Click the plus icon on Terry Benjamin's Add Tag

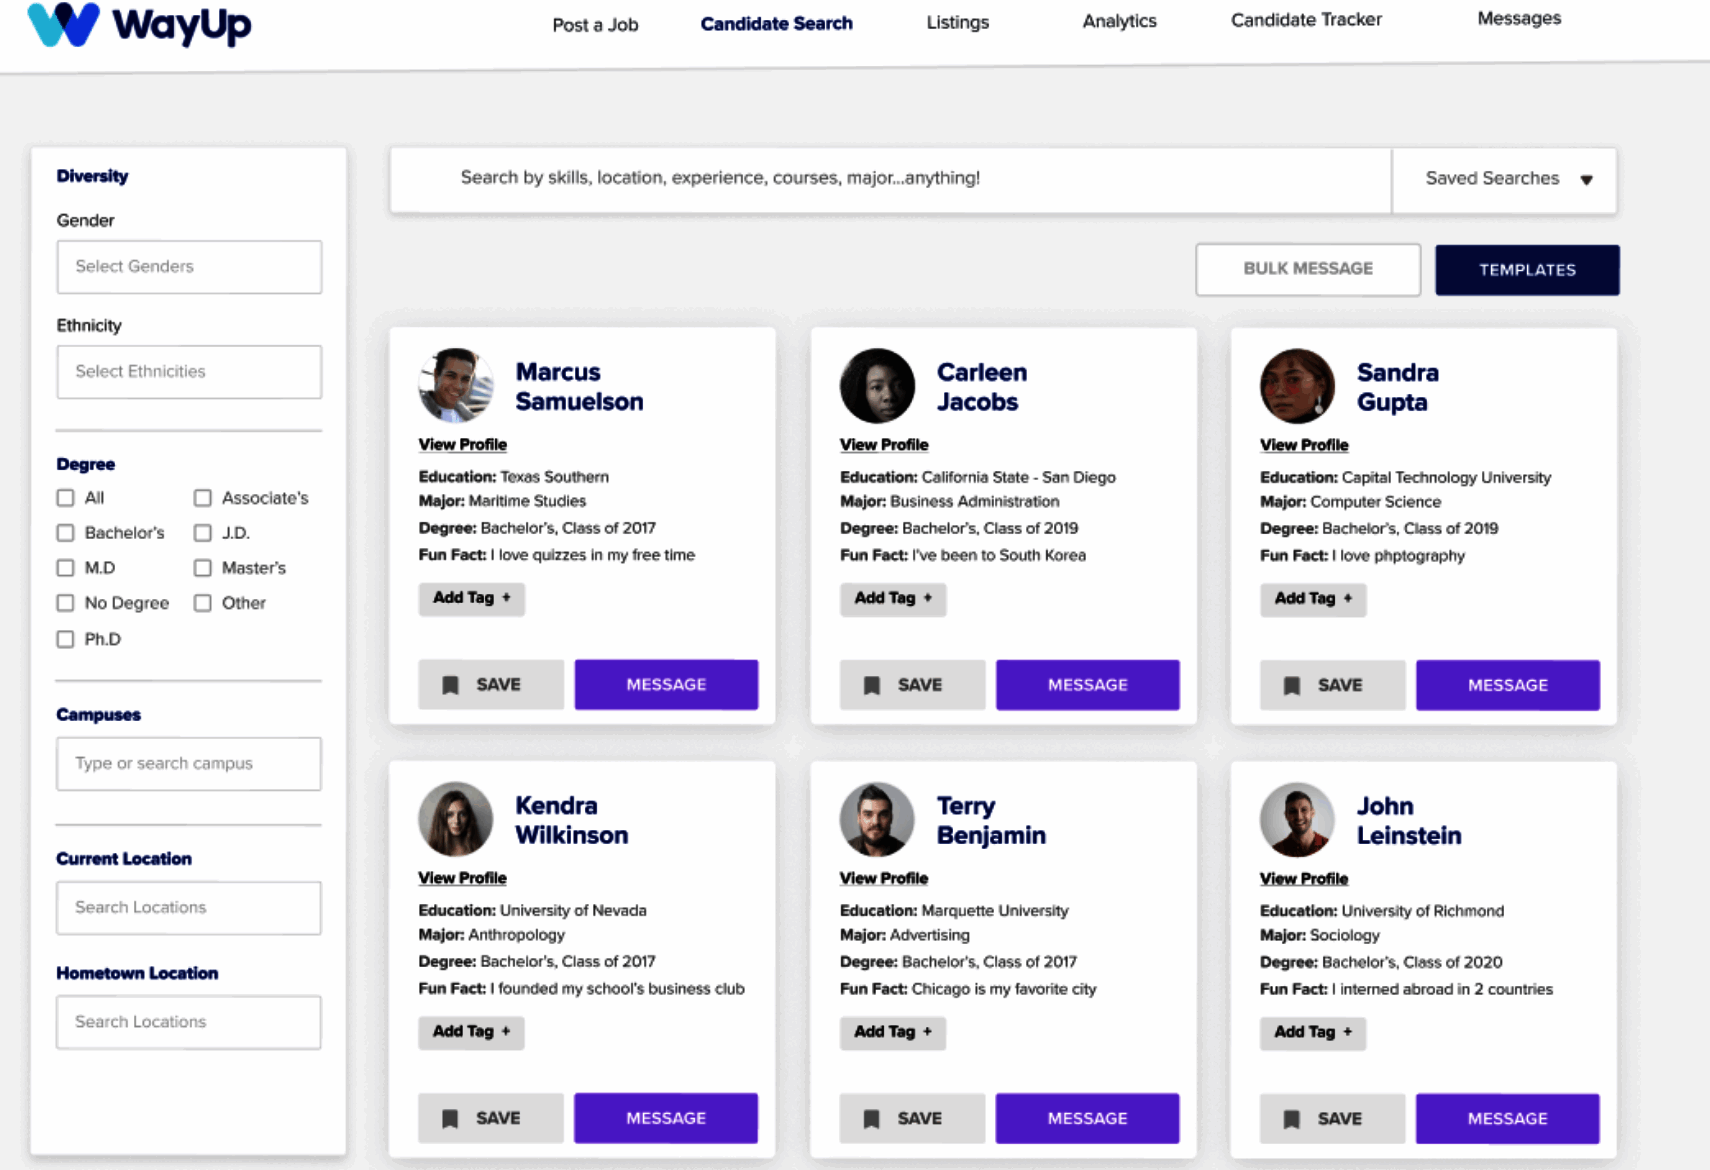pos(928,1033)
